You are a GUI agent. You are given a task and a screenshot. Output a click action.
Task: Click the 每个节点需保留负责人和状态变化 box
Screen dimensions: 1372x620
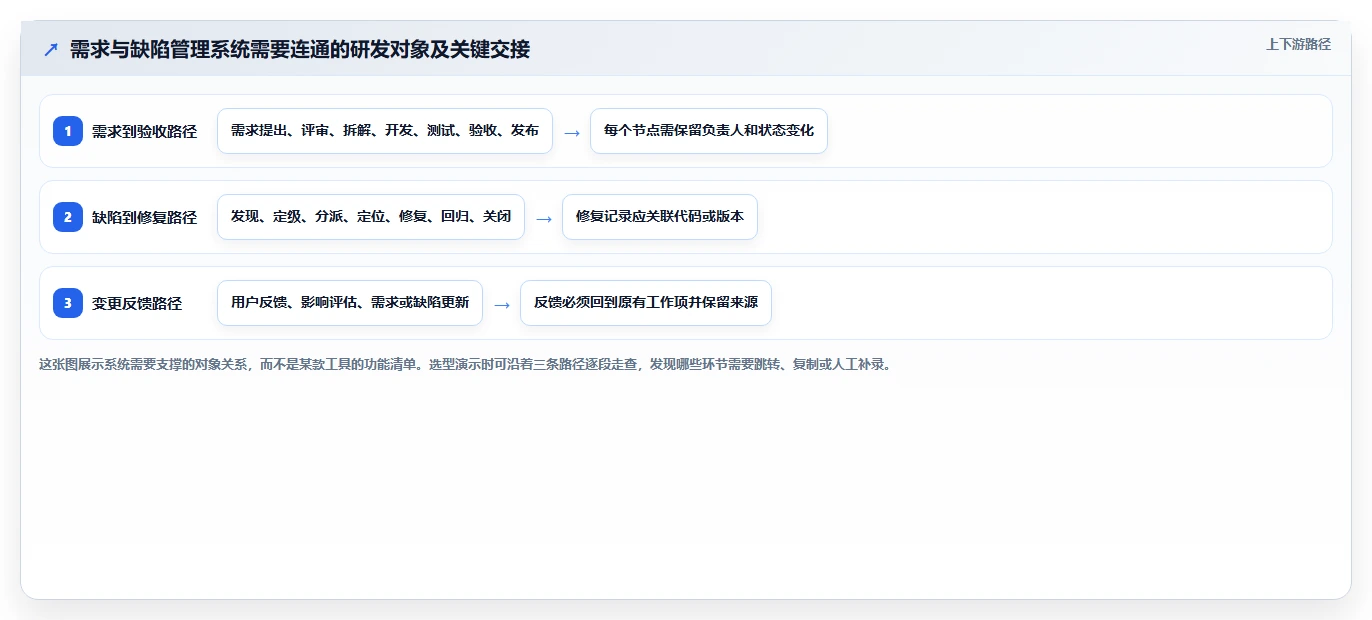(709, 131)
